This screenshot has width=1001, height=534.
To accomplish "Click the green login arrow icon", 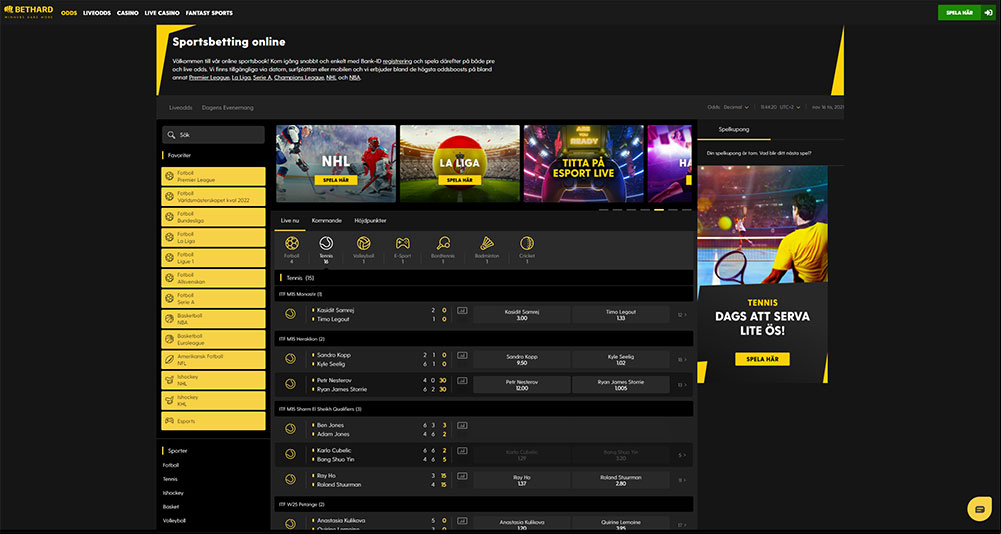I will [x=988, y=13].
